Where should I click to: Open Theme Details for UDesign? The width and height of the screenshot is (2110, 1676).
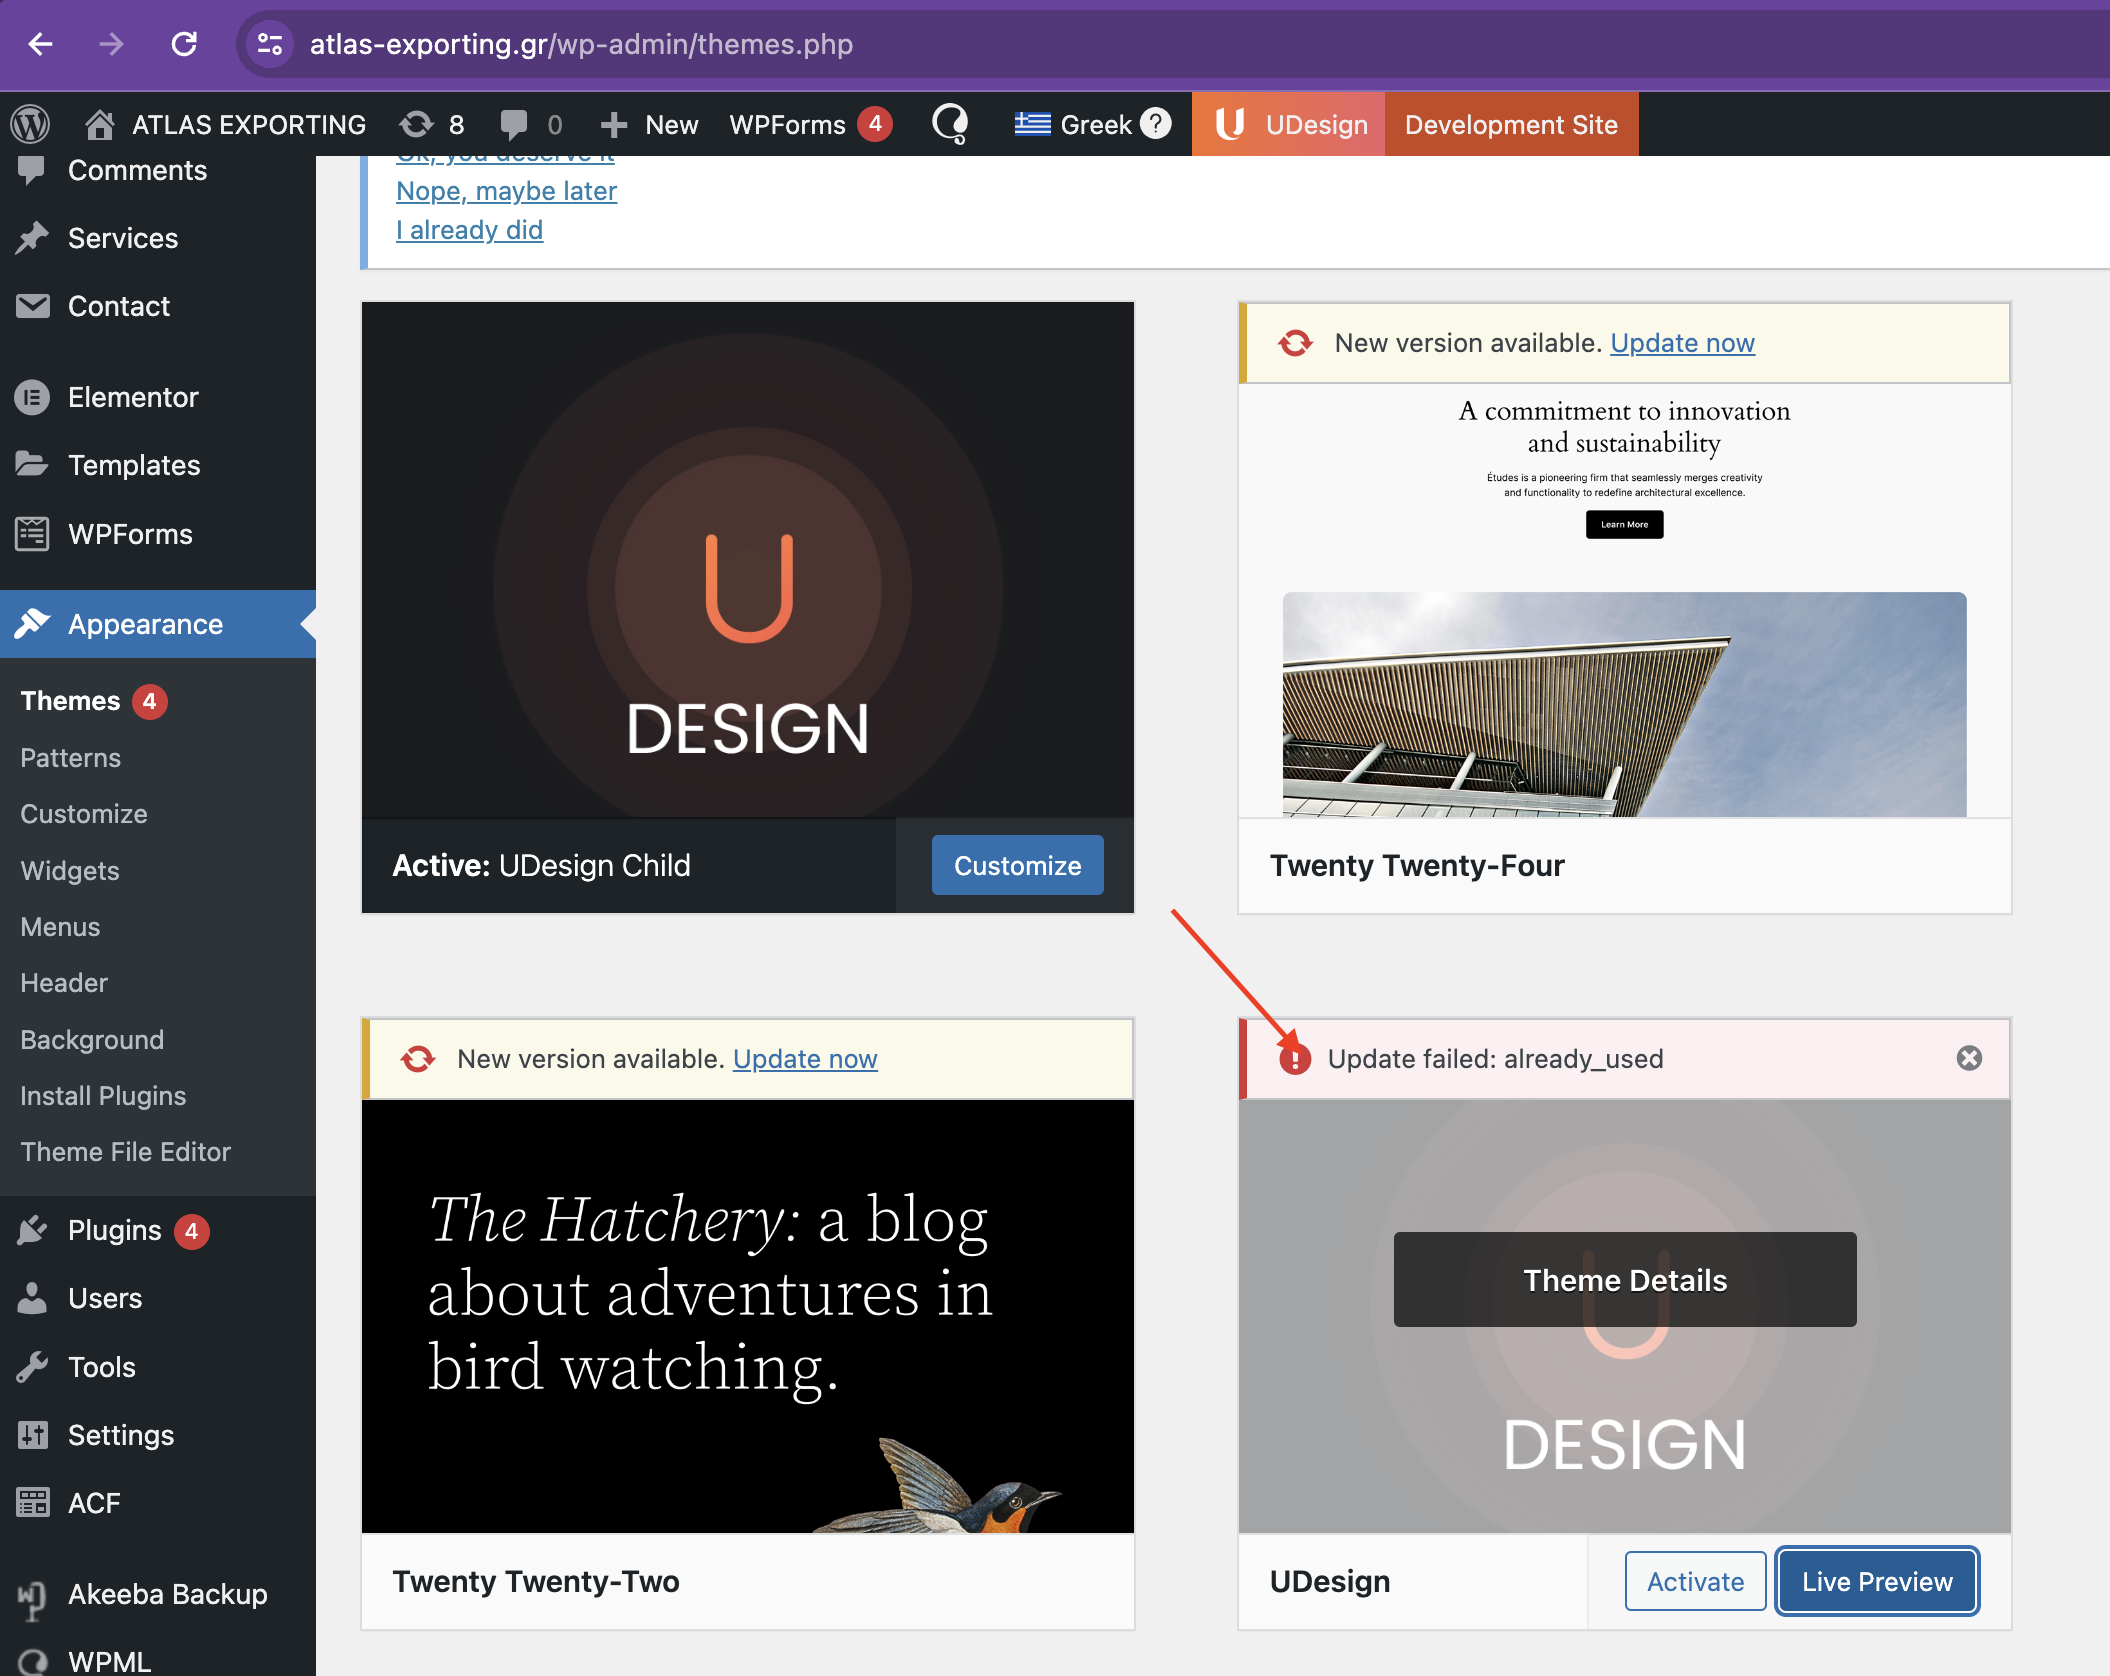1625,1280
